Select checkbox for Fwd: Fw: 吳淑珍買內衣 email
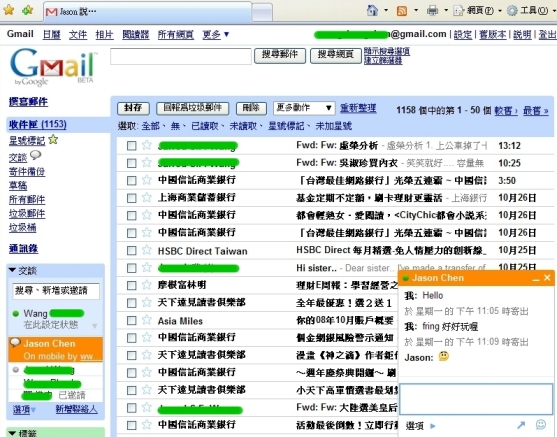 131,163
